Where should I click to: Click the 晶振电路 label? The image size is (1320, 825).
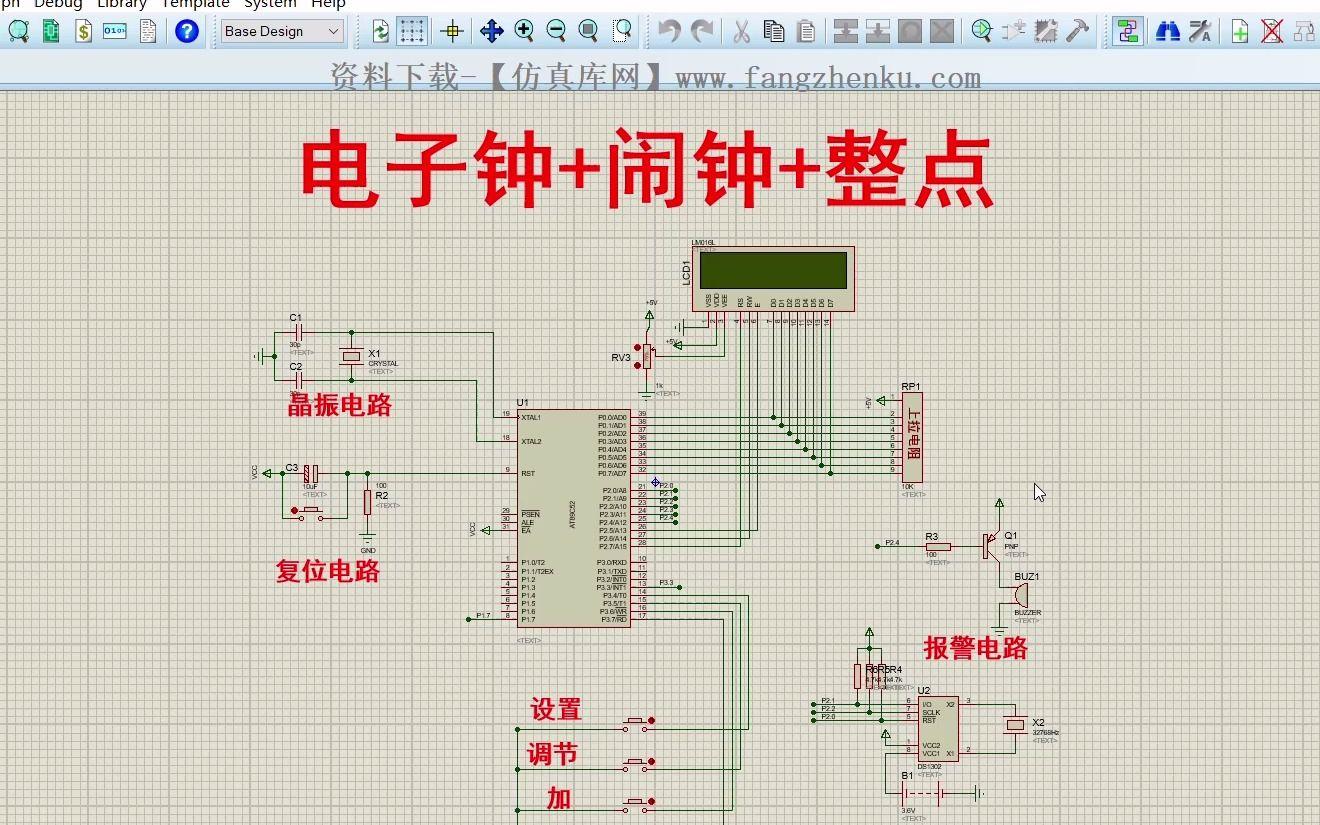pos(340,405)
